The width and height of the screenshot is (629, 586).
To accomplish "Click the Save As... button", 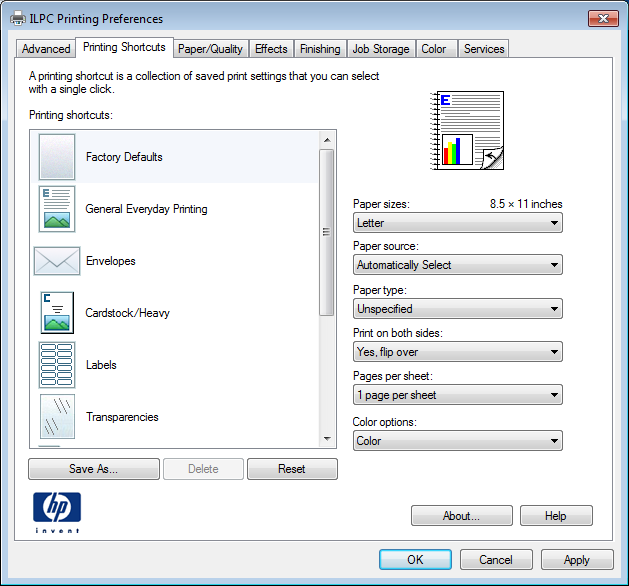I will click(94, 469).
